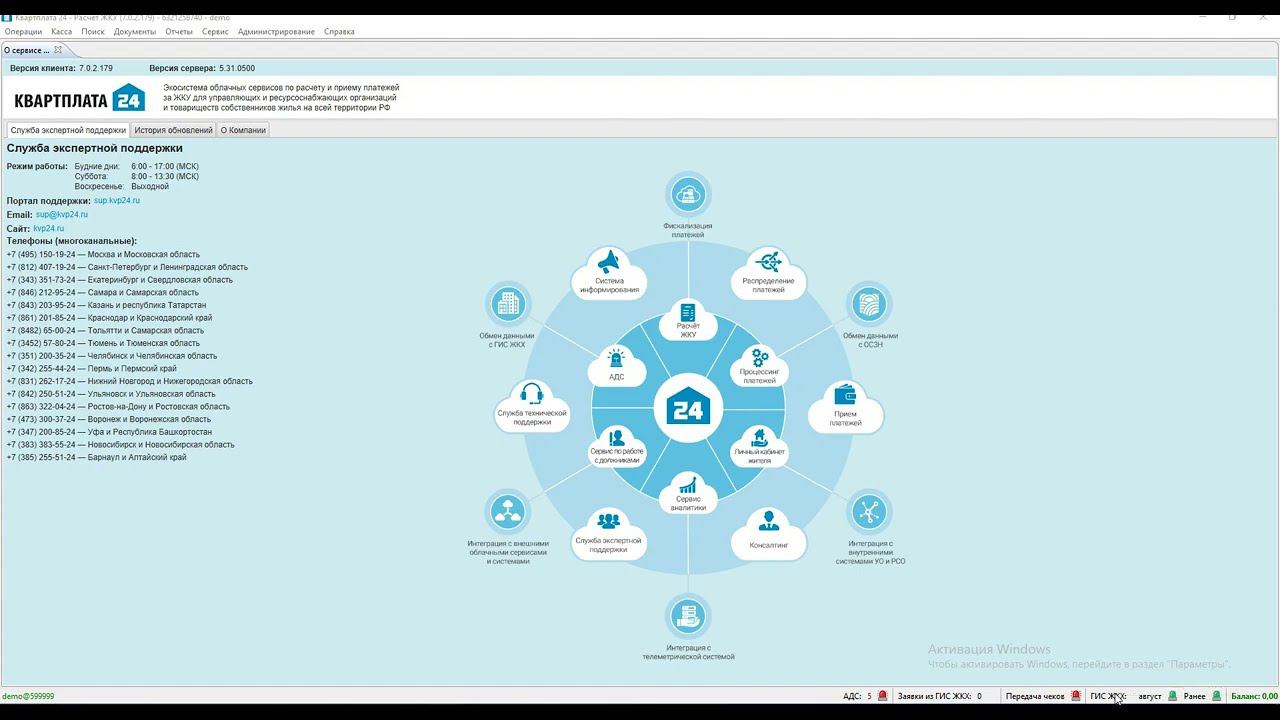Click the Пермь и Пермский край row
This screenshot has height=720, width=1280.
pos(92,369)
